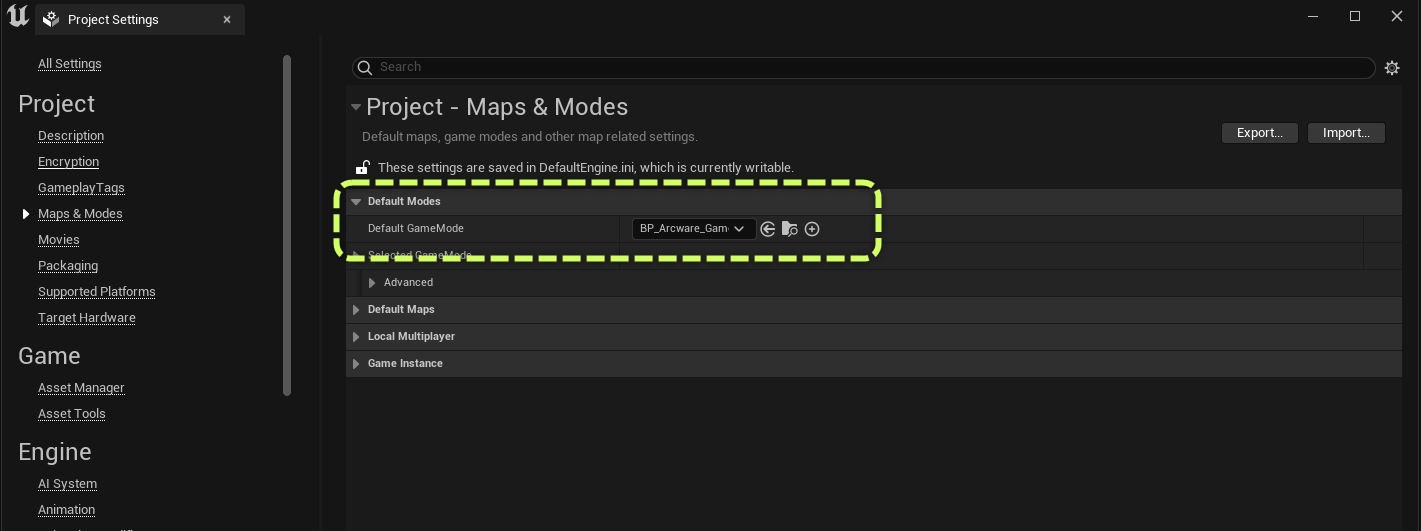Click the Export... button

point(1259,133)
